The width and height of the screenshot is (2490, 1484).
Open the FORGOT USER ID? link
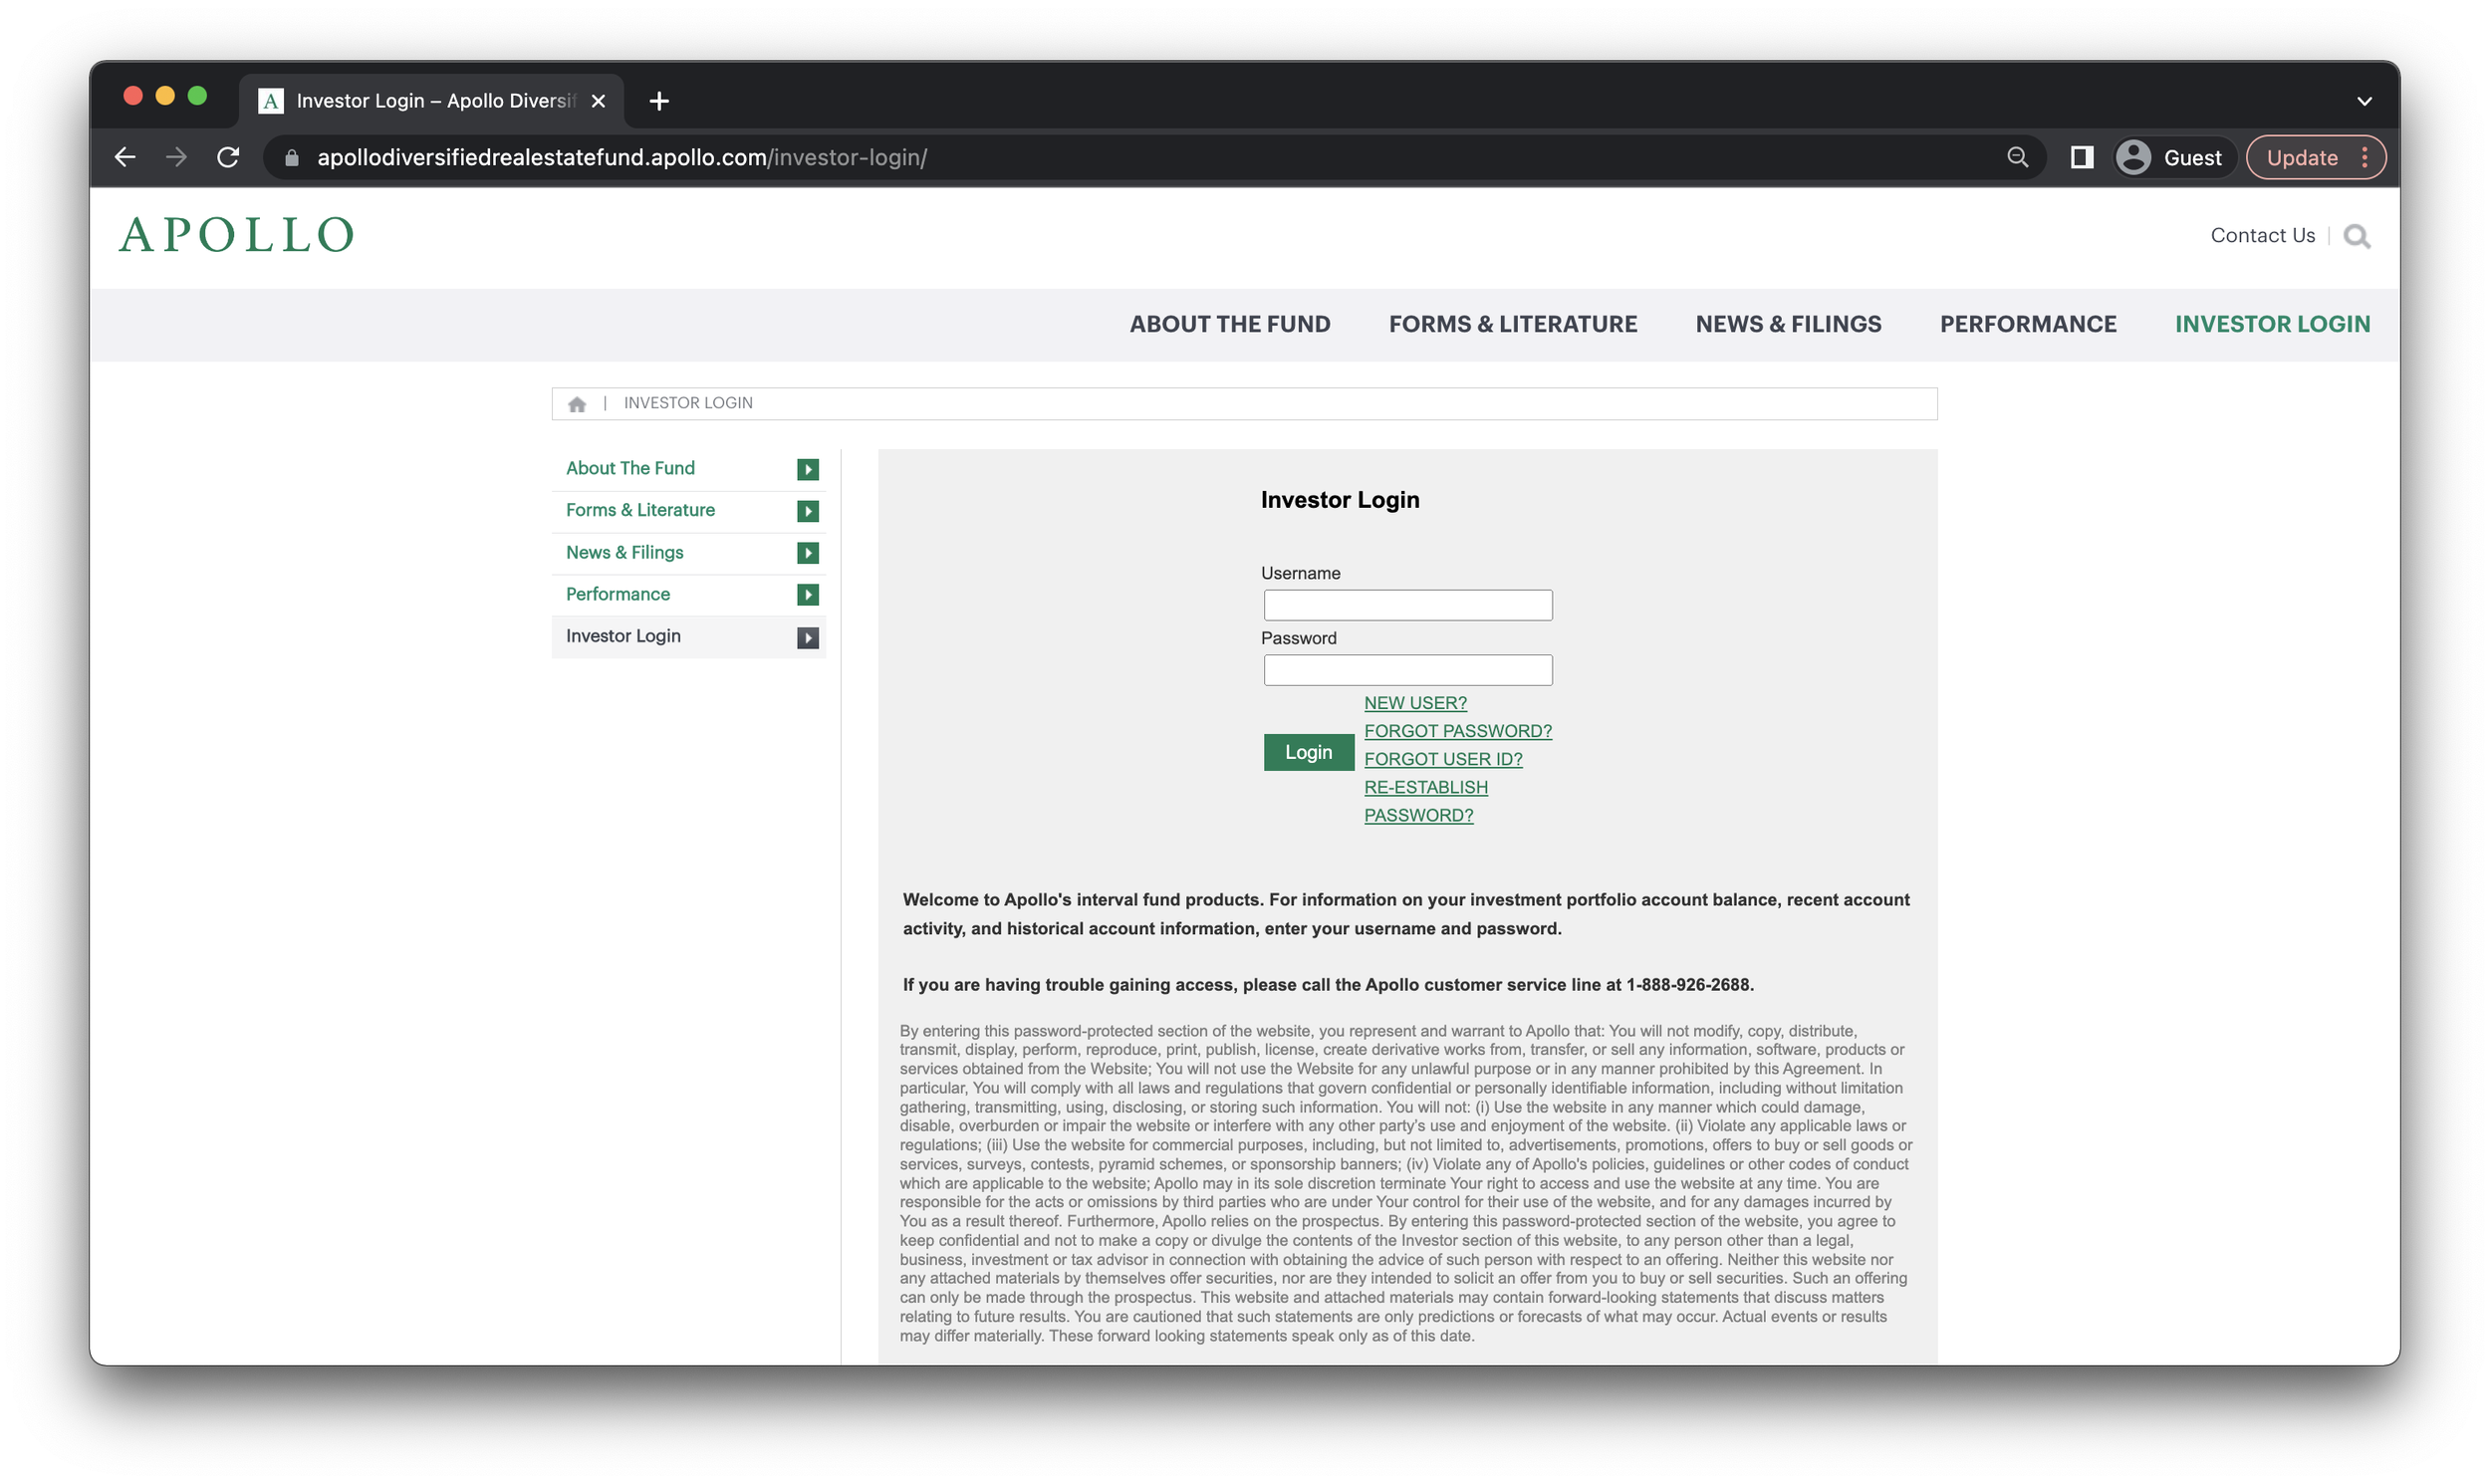tap(1443, 759)
